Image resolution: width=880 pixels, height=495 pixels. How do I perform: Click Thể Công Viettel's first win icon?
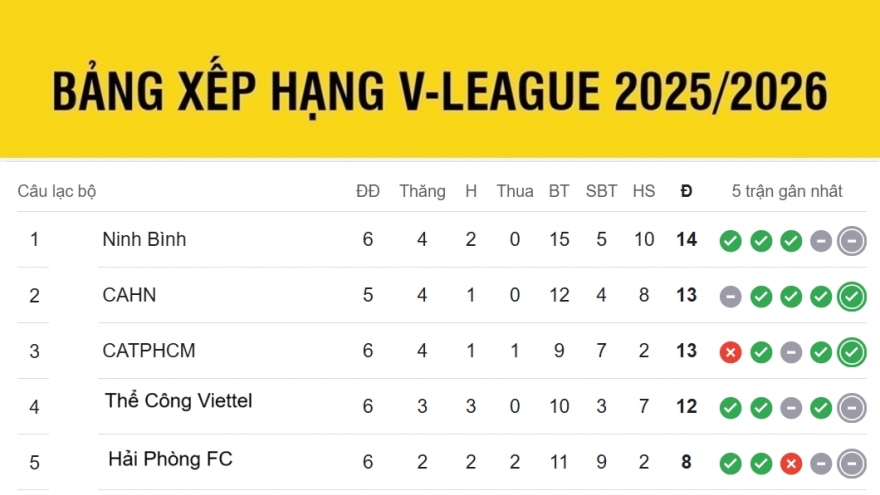coord(731,408)
